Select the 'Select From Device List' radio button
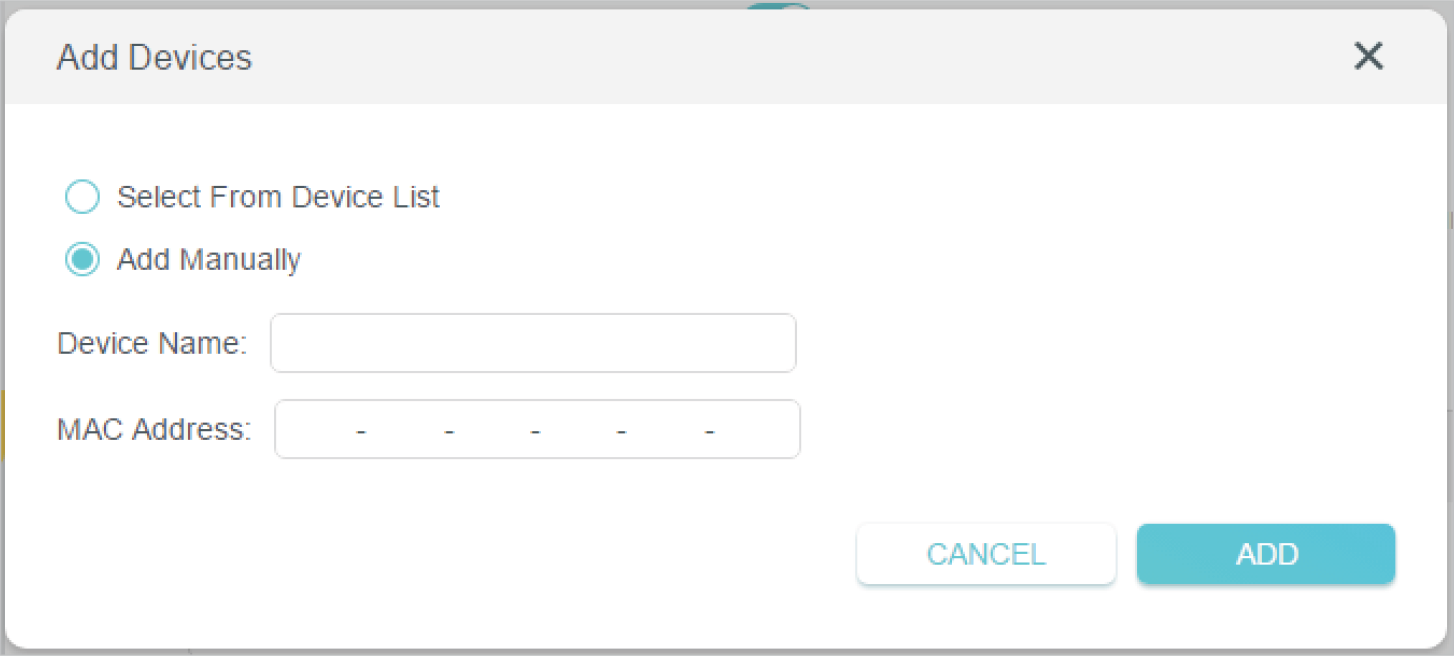Image resolution: width=1454 pixels, height=656 pixels. 82,197
